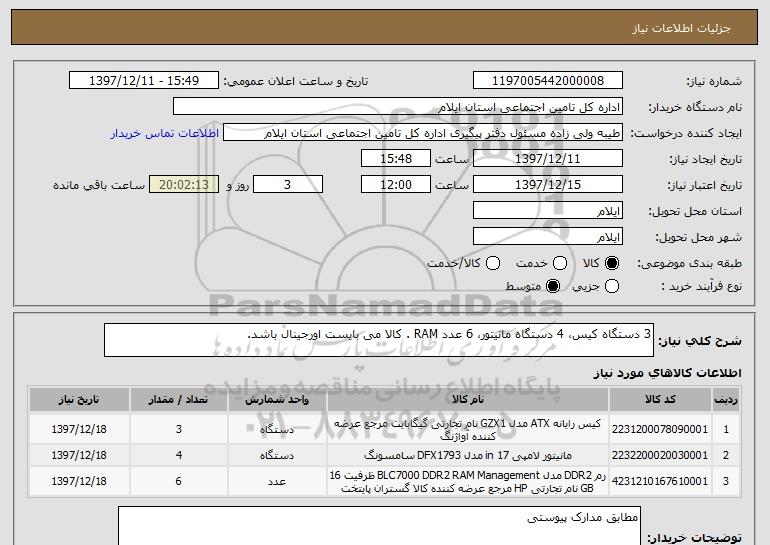Viewport: 770px width, 545px height.
Task: Click the نام کالا column header
Action: (468, 400)
